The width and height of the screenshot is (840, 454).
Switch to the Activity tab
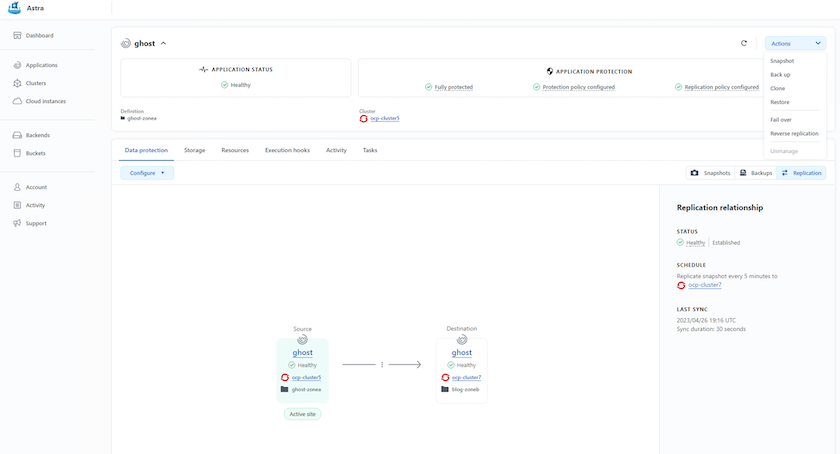pos(336,150)
